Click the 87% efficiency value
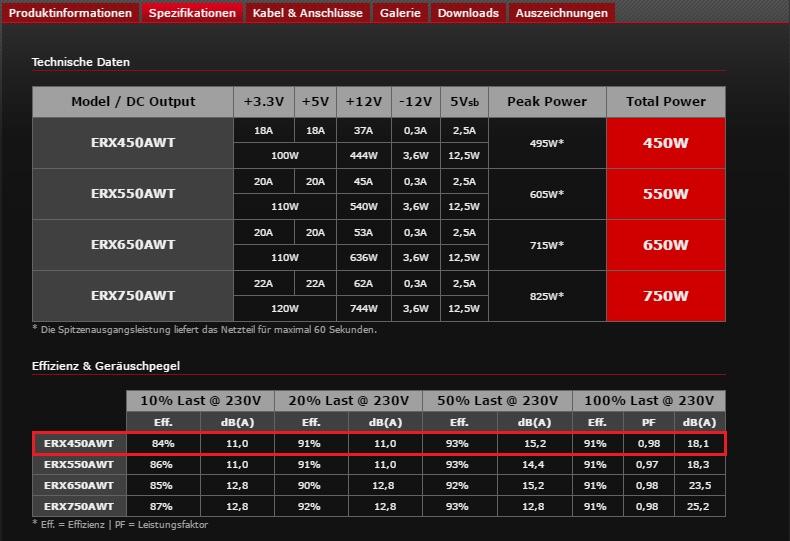 coord(163,506)
